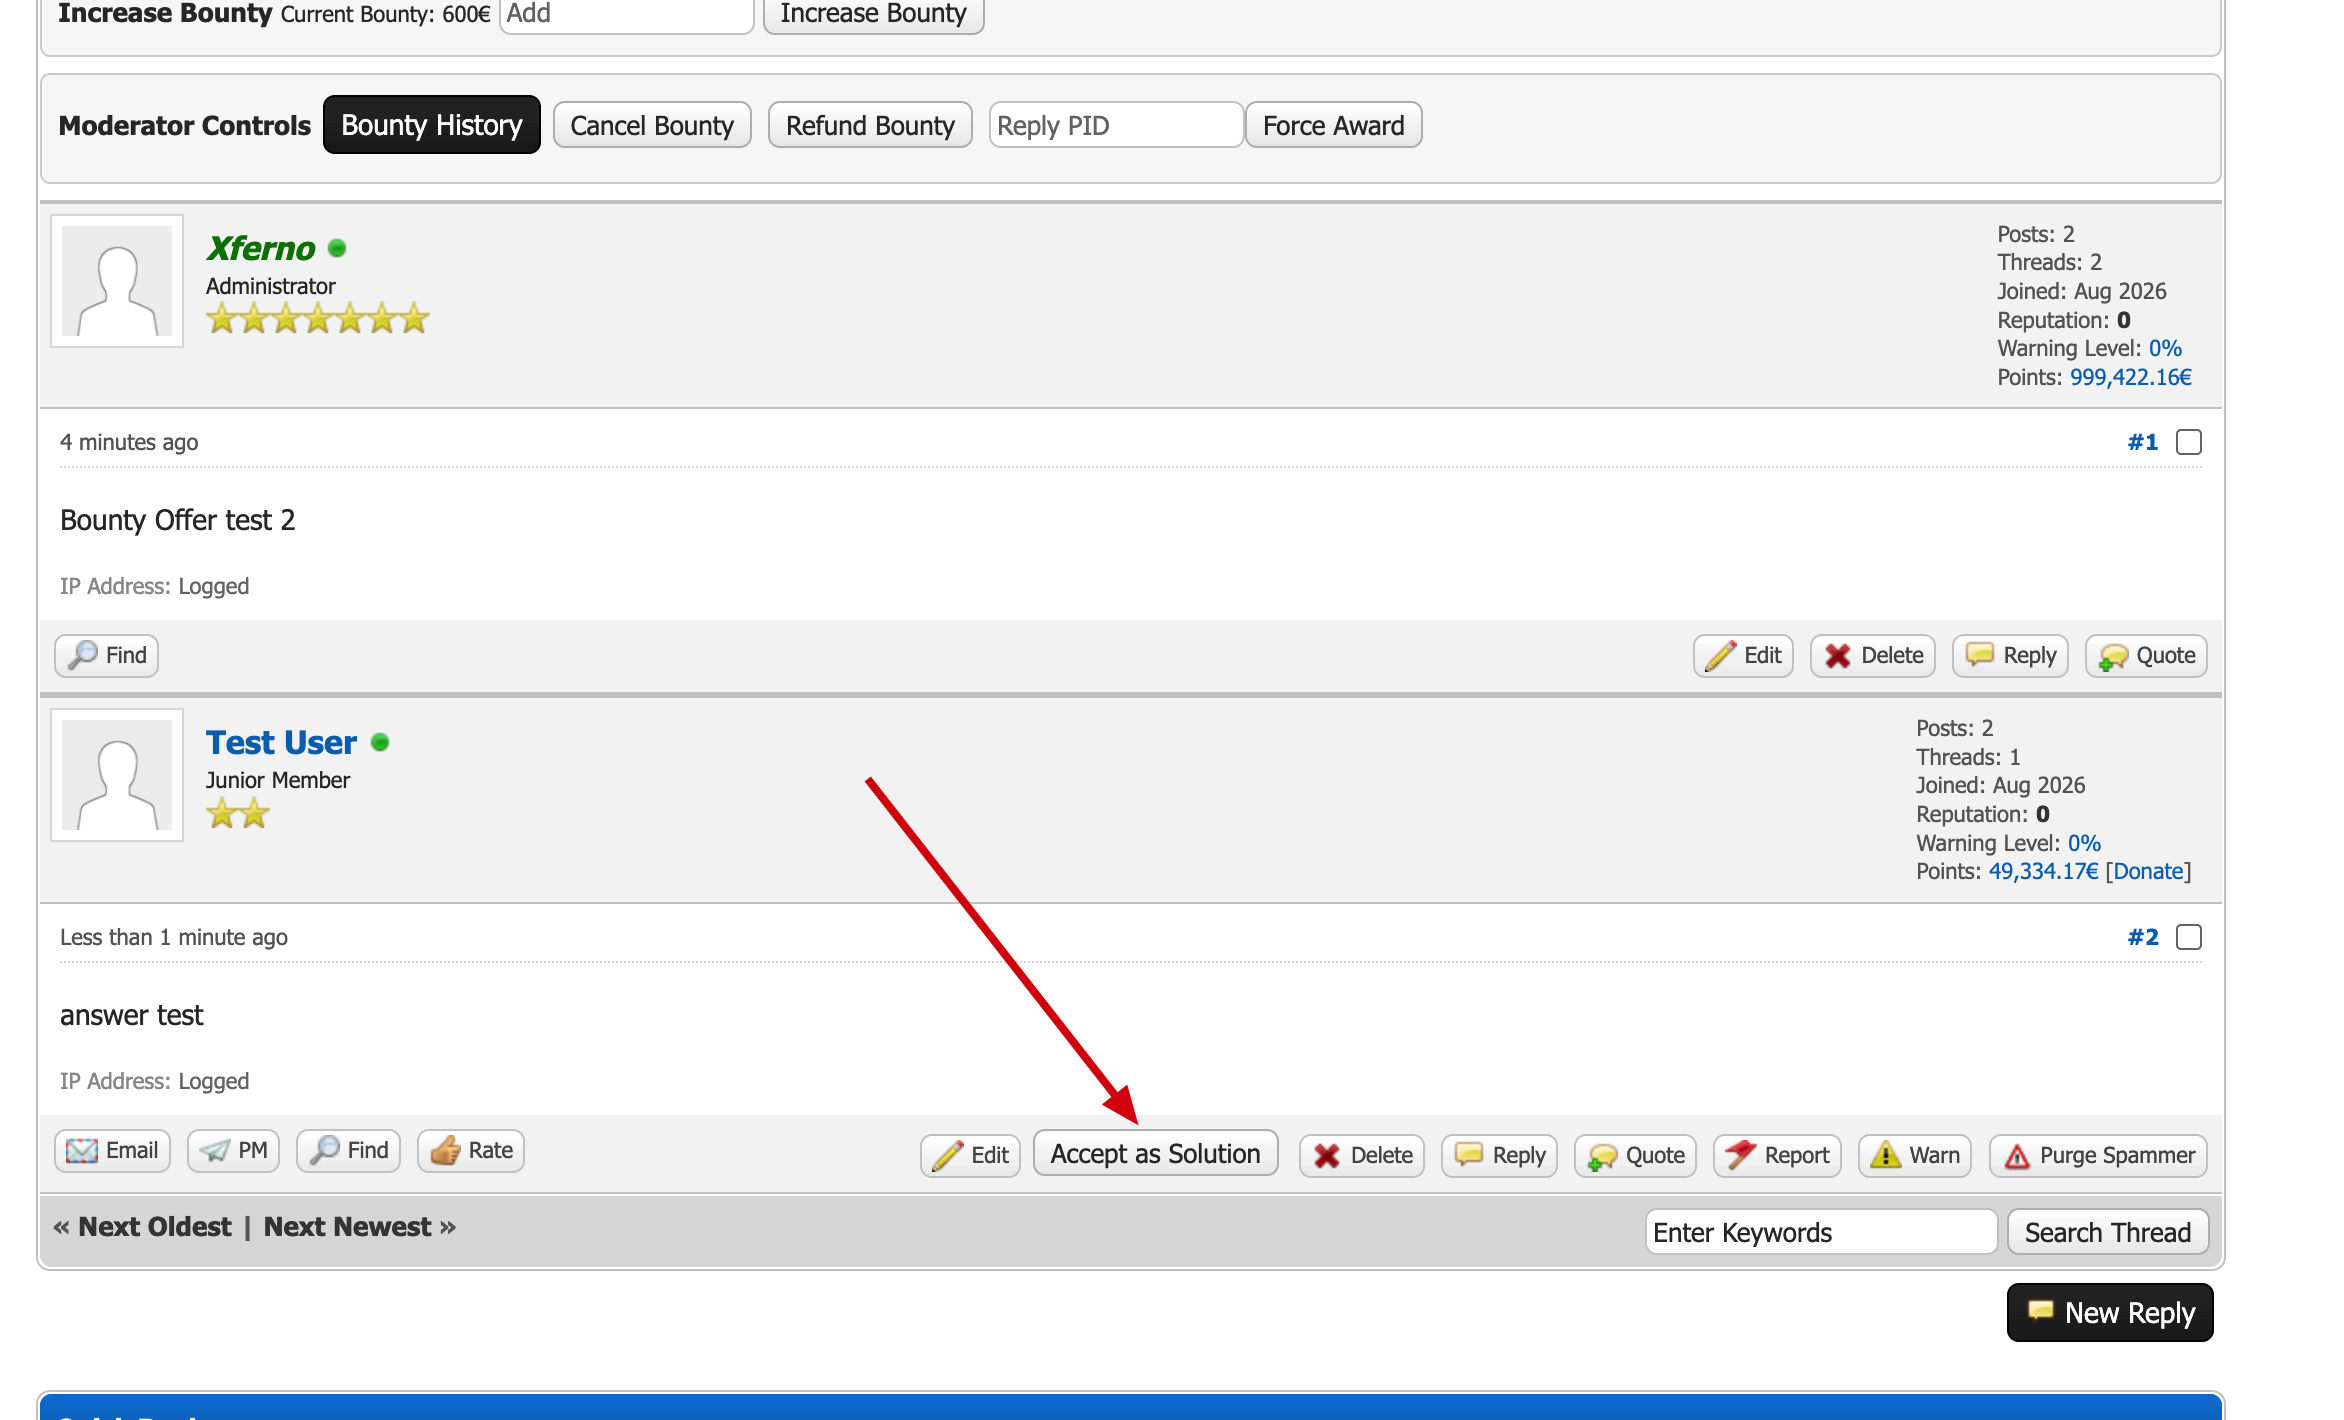Viewport: 2344px width, 1420px height.
Task: Click Force Award button
Action: [1333, 126]
